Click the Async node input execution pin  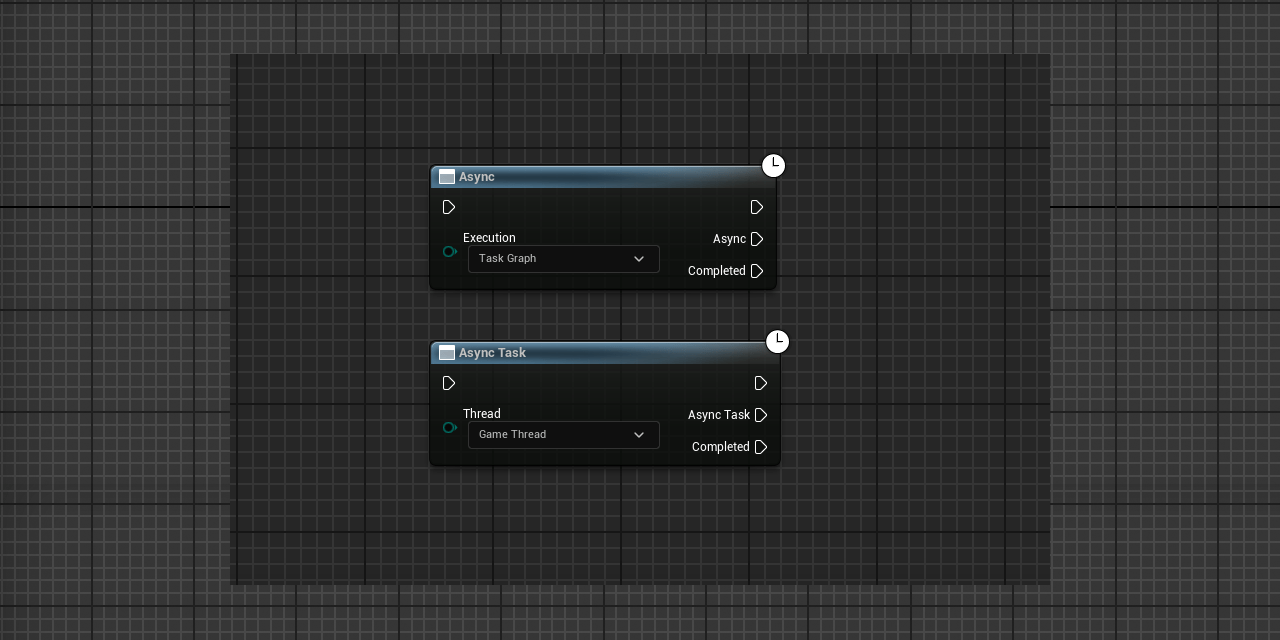click(449, 207)
